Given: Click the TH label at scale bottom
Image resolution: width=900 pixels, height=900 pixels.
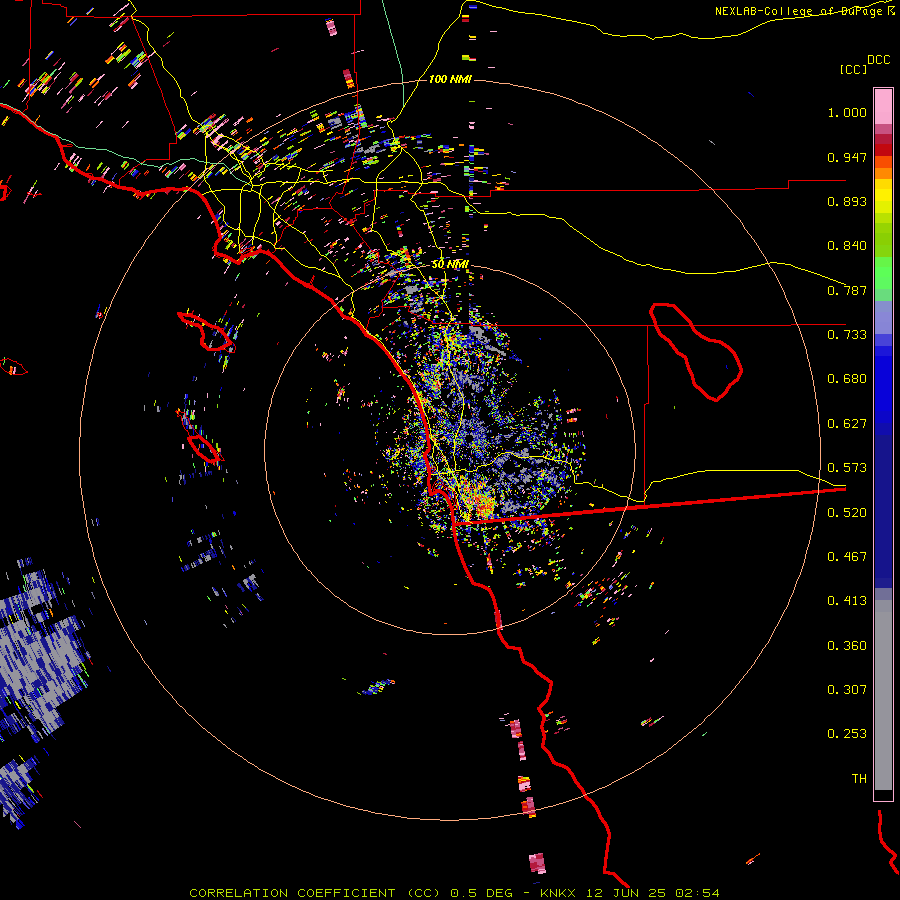Looking at the screenshot, I should pos(859,779).
